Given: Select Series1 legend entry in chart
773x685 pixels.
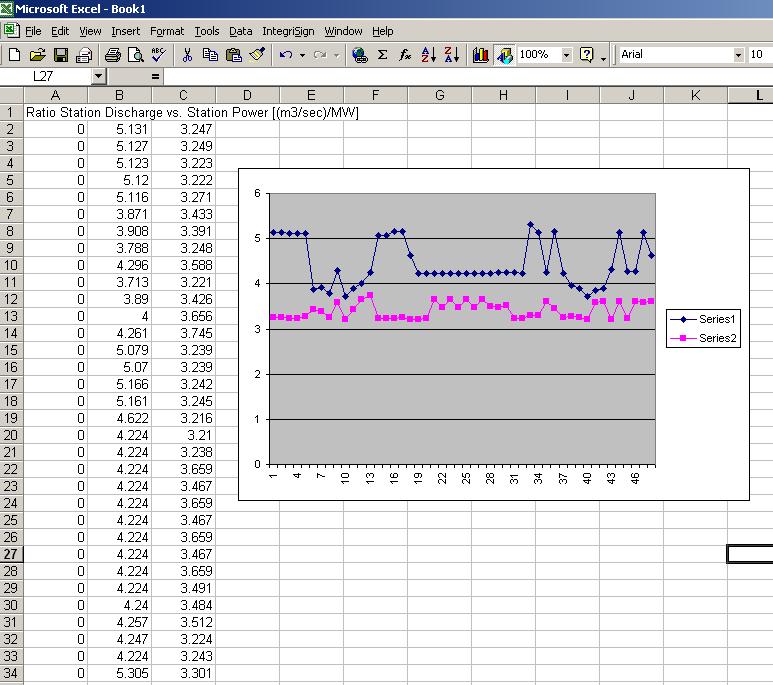Looking at the screenshot, I should [x=703, y=319].
